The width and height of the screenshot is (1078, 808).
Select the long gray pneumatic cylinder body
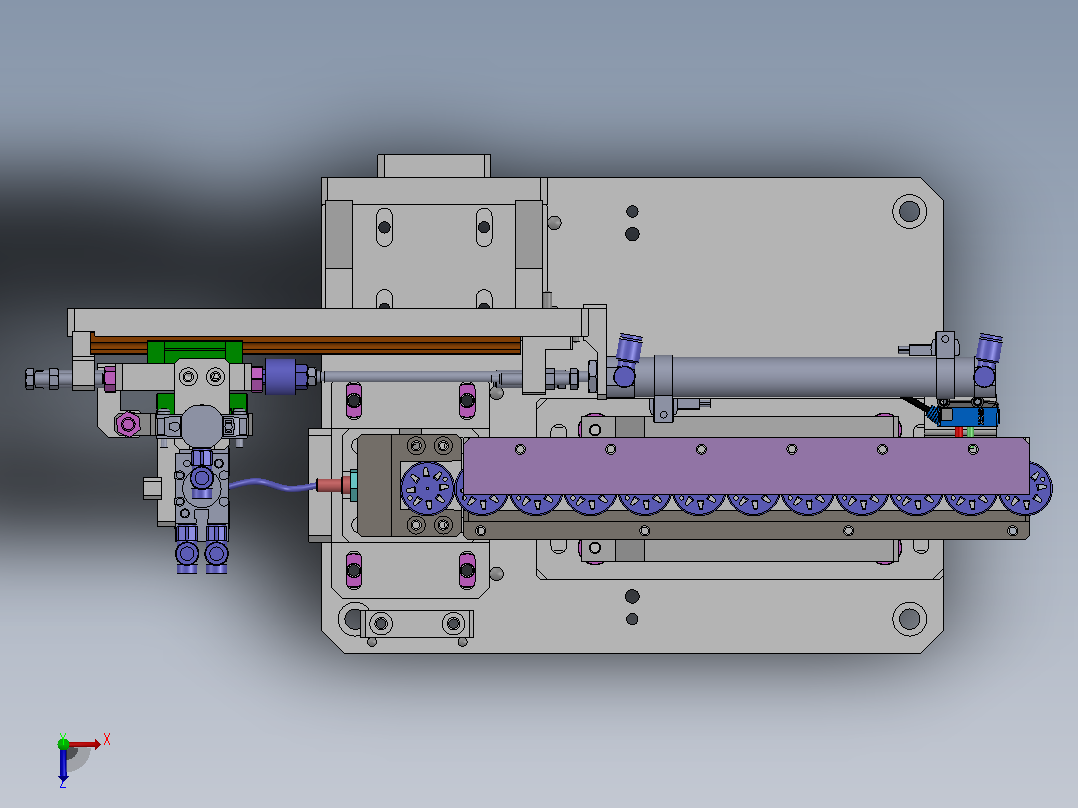tap(801, 376)
